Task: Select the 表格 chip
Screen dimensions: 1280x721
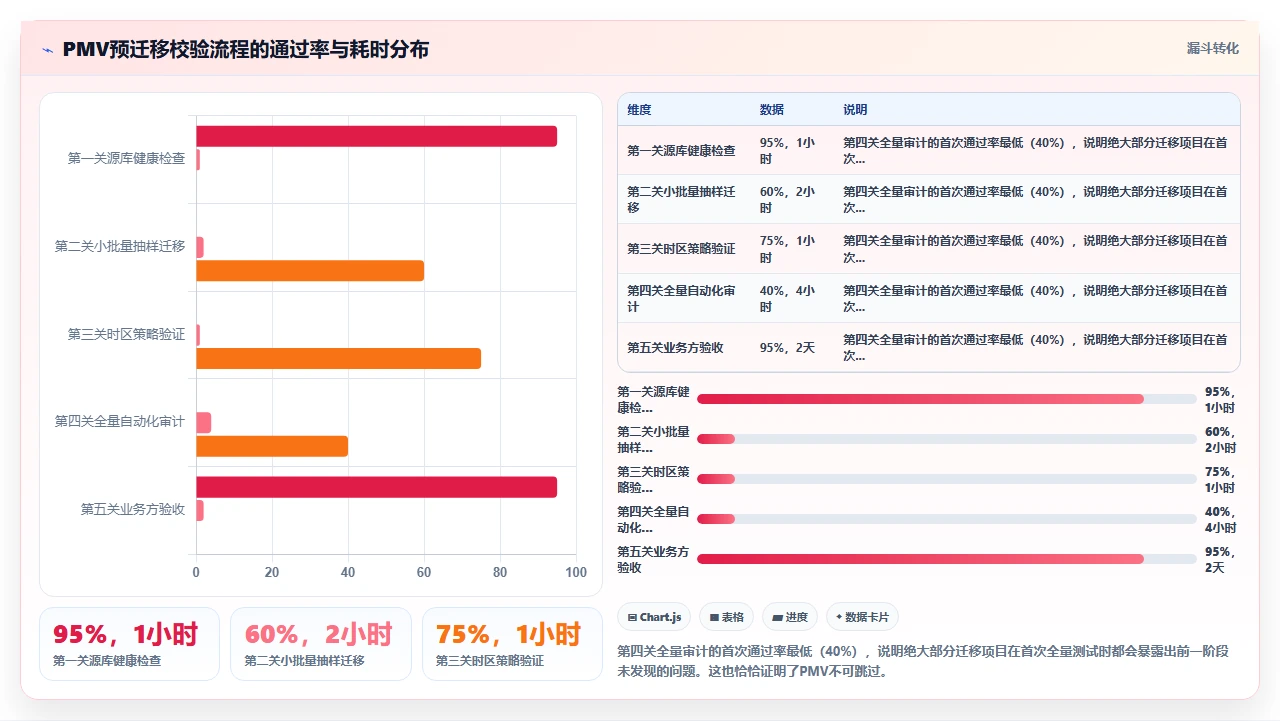Action: coord(726,617)
